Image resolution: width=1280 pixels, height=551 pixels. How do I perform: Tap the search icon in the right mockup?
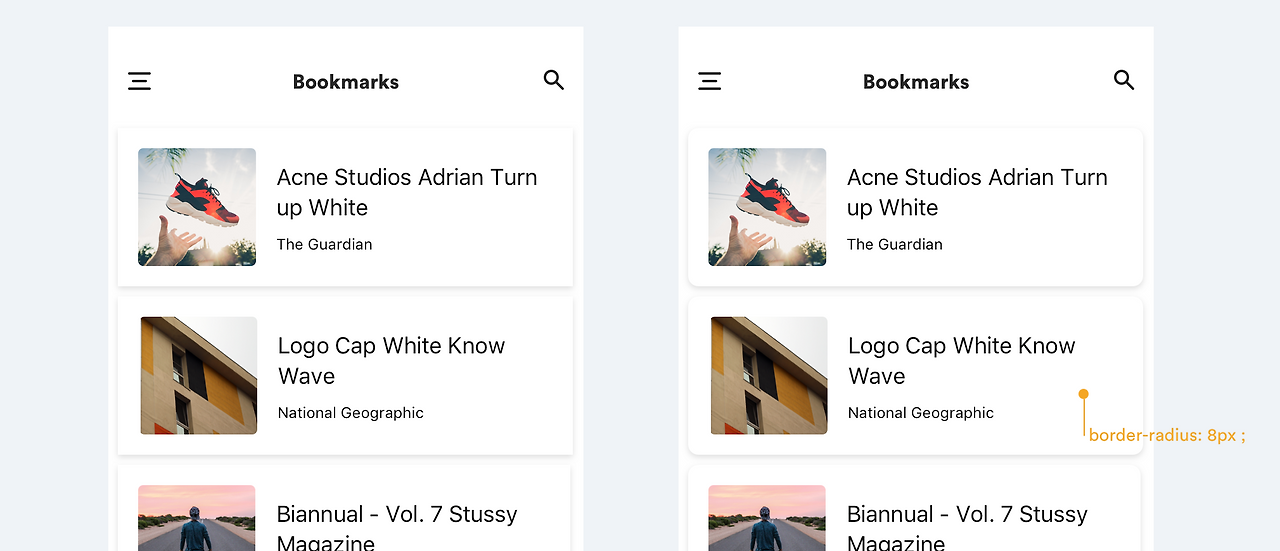pyautogui.click(x=1124, y=80)
